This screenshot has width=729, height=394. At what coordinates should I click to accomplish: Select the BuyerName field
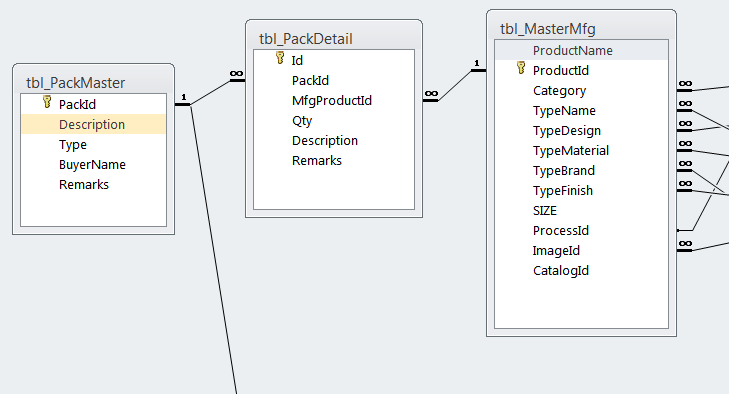point(93,165)
